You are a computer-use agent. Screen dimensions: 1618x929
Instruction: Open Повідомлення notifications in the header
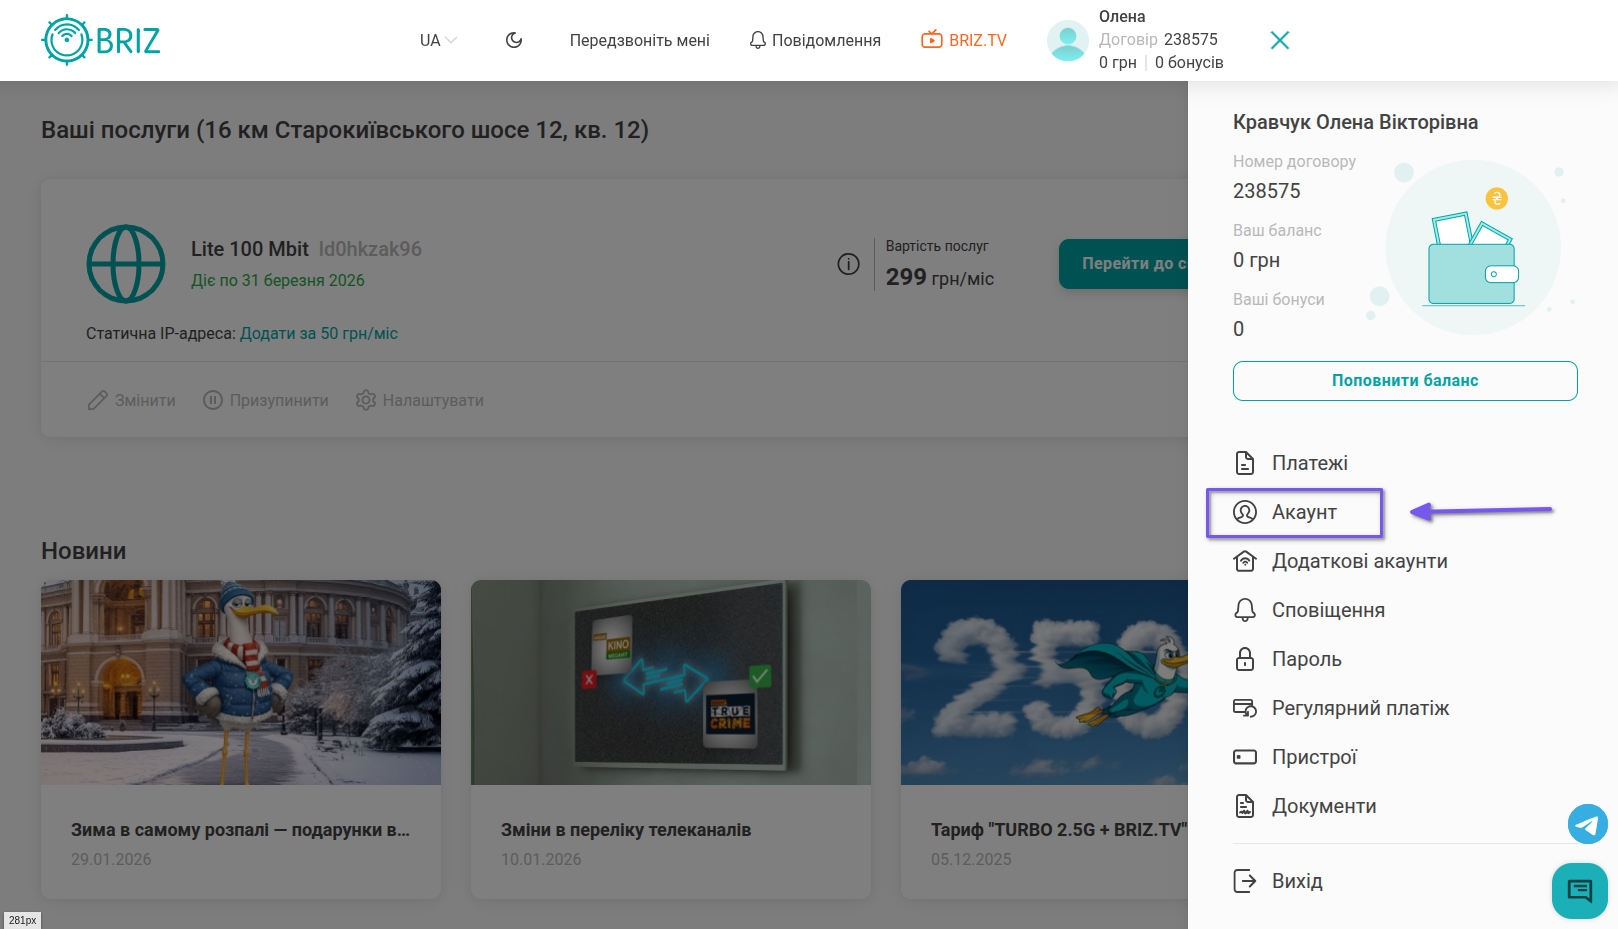[815, 40]
